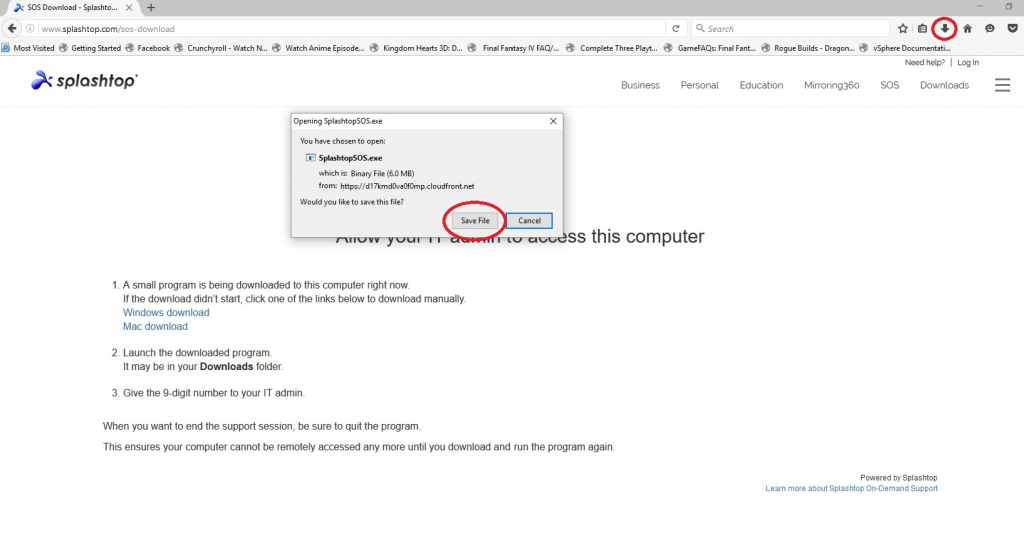
Task: Click the Windows download link
Action: tap(166, 313)
